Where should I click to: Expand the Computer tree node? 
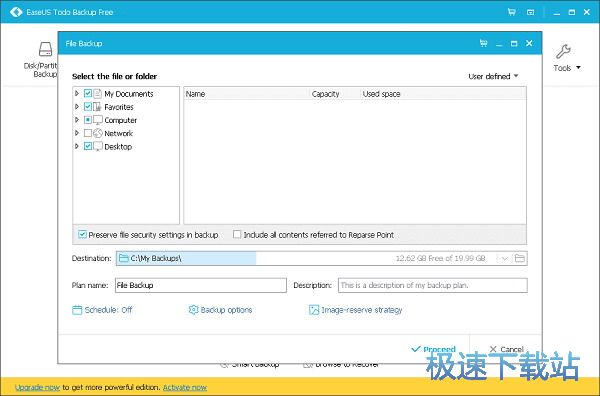coord(77,120)
